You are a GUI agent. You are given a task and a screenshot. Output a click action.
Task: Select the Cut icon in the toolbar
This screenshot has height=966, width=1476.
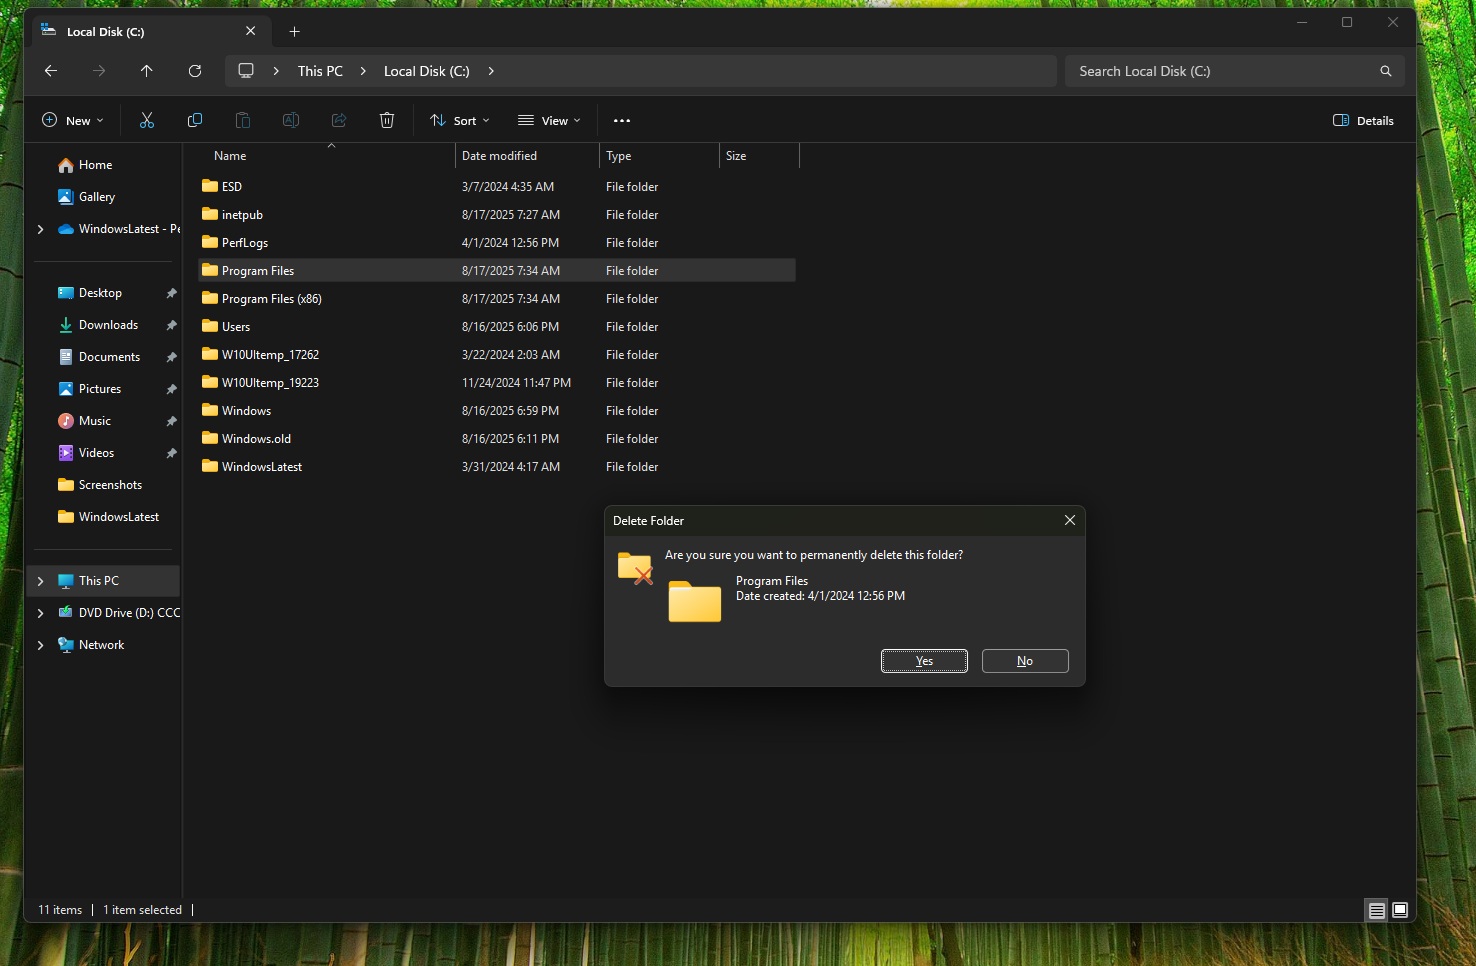[146, 120]
